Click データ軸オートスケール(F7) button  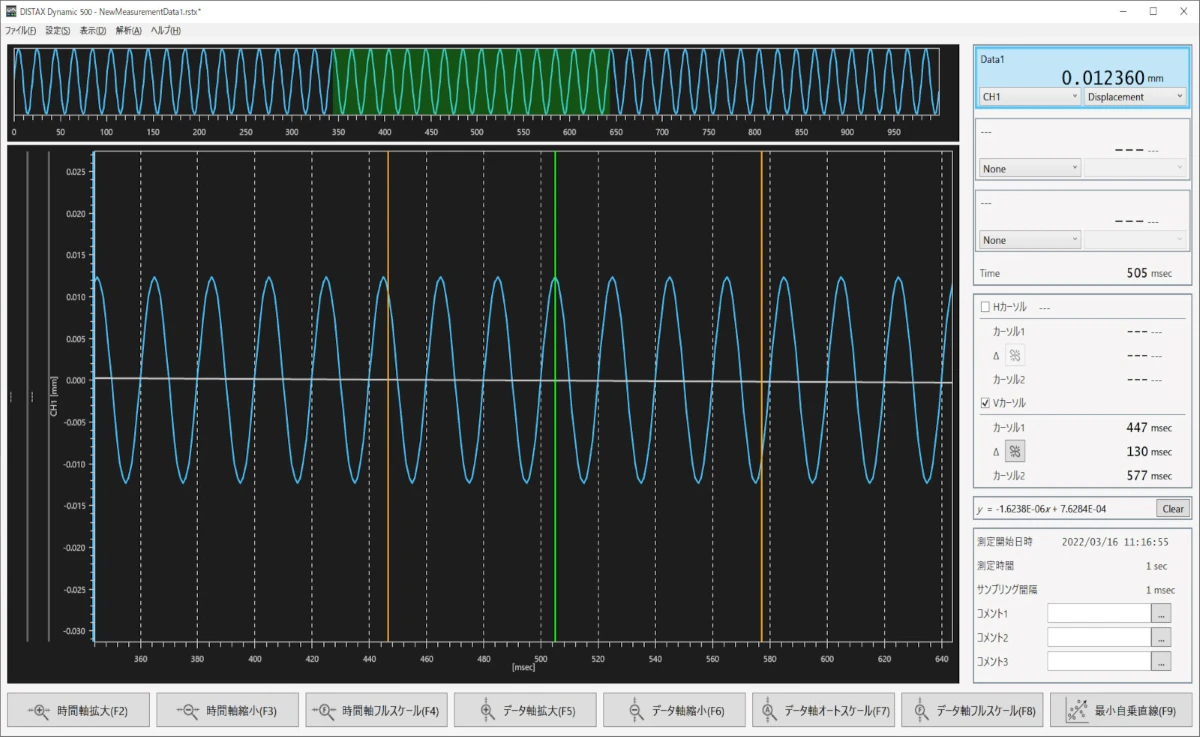tap(823, 710)
